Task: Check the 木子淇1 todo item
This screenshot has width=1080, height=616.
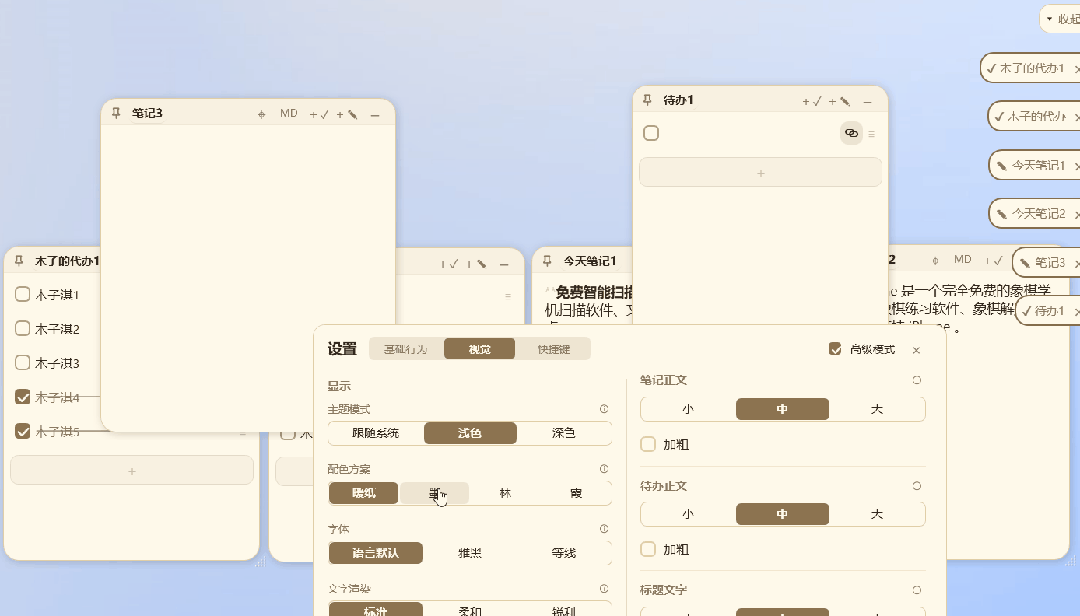Action: (23, 294)
